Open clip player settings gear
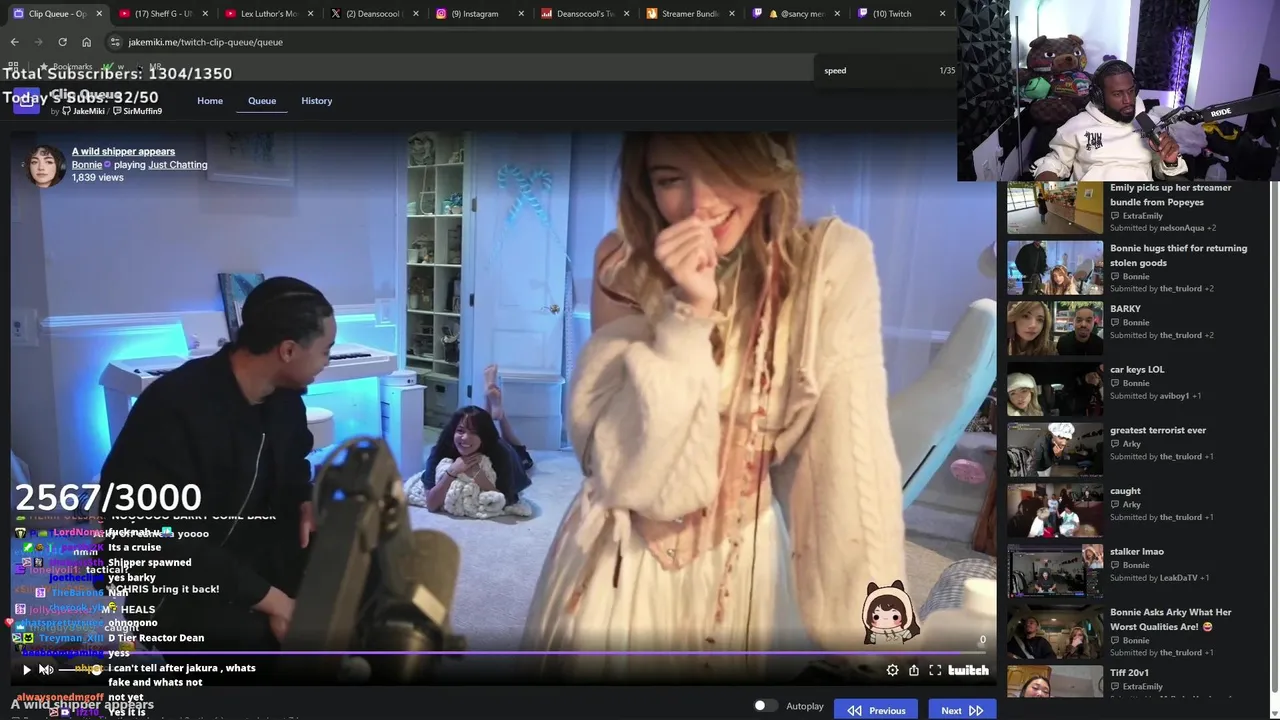The height and width of the screenshot is (720, 1280). pyautogui.click(x=893, y=670)
